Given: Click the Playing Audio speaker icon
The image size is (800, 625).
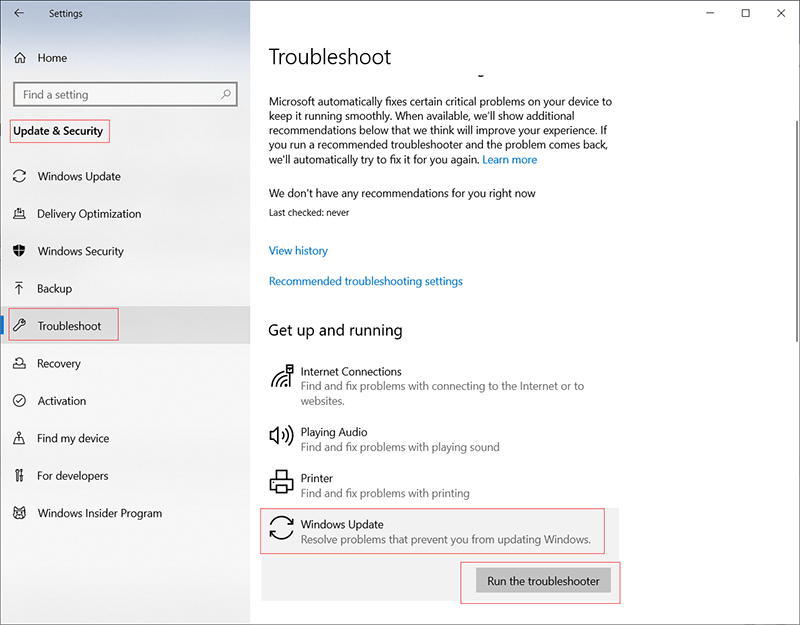Looking at the screenshot, I should (x=281, y=435).
